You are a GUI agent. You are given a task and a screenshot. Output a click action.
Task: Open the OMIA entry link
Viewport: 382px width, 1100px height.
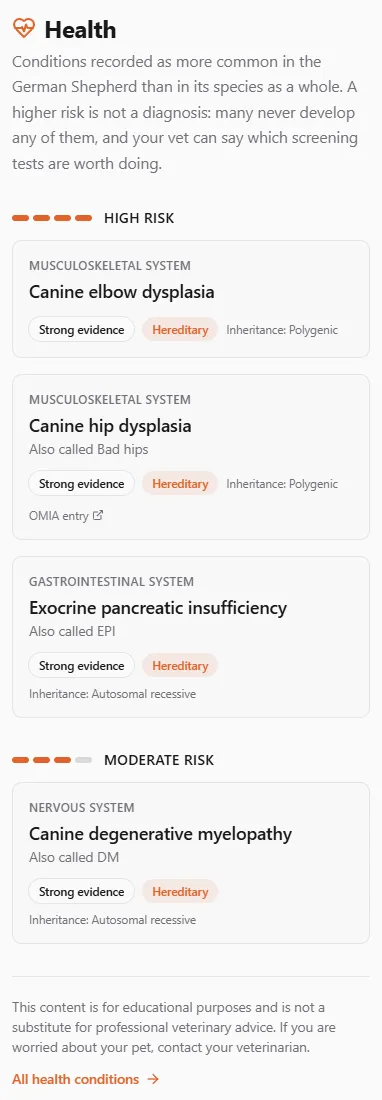[x=66, y=516]
